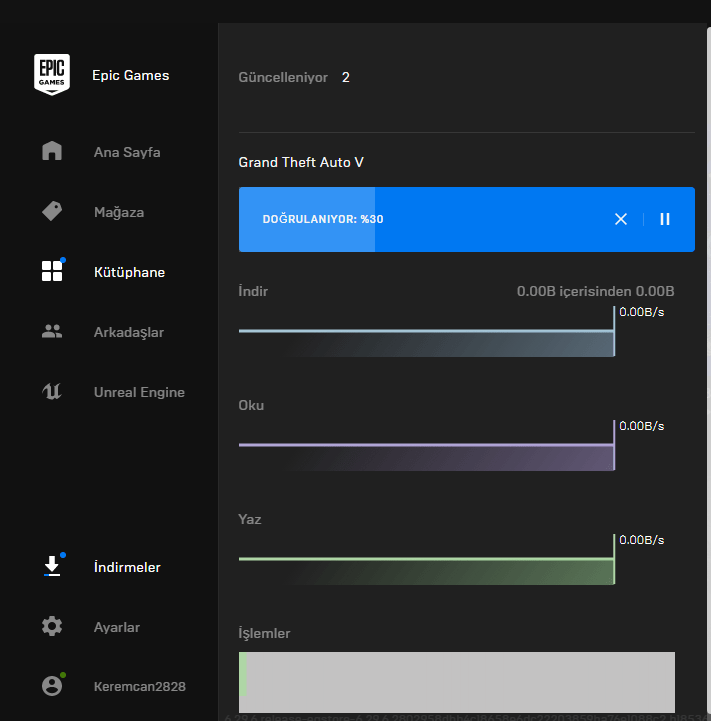This screenshot has width=711, height=721.
Task: Open İndirmeler using the download arrow icon
Action: click(x=52, y=567)
